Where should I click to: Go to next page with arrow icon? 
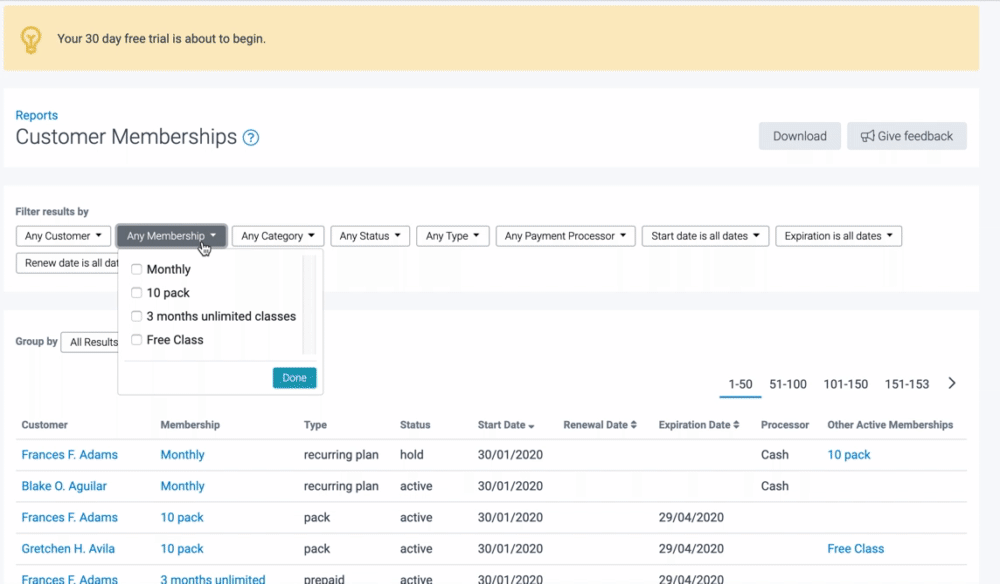[952, 384]
